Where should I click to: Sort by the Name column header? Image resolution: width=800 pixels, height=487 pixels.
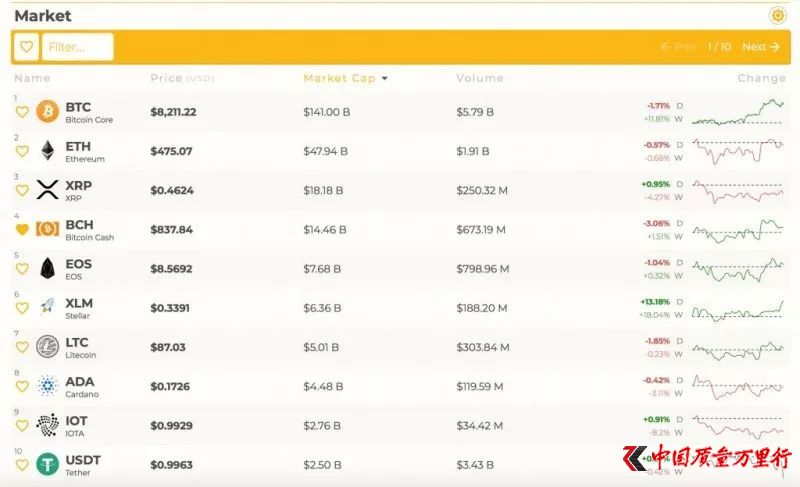[32, 78]
